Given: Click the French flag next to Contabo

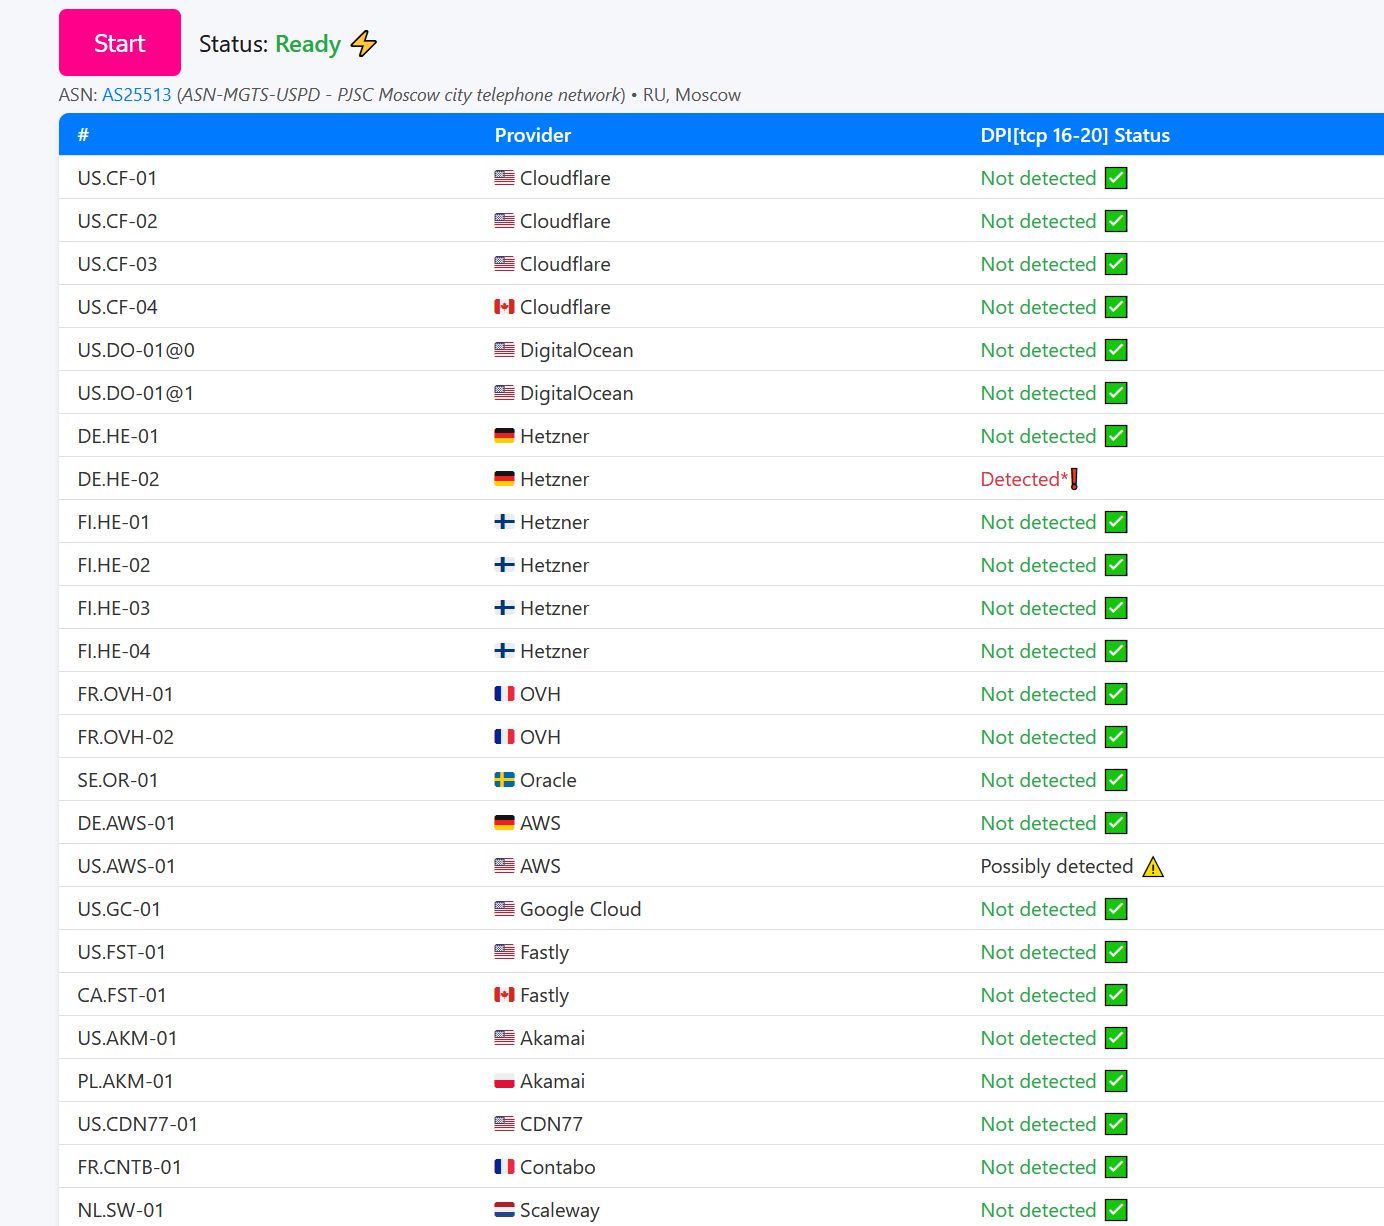Looking at the screenshot, I should pos(504,1167).
